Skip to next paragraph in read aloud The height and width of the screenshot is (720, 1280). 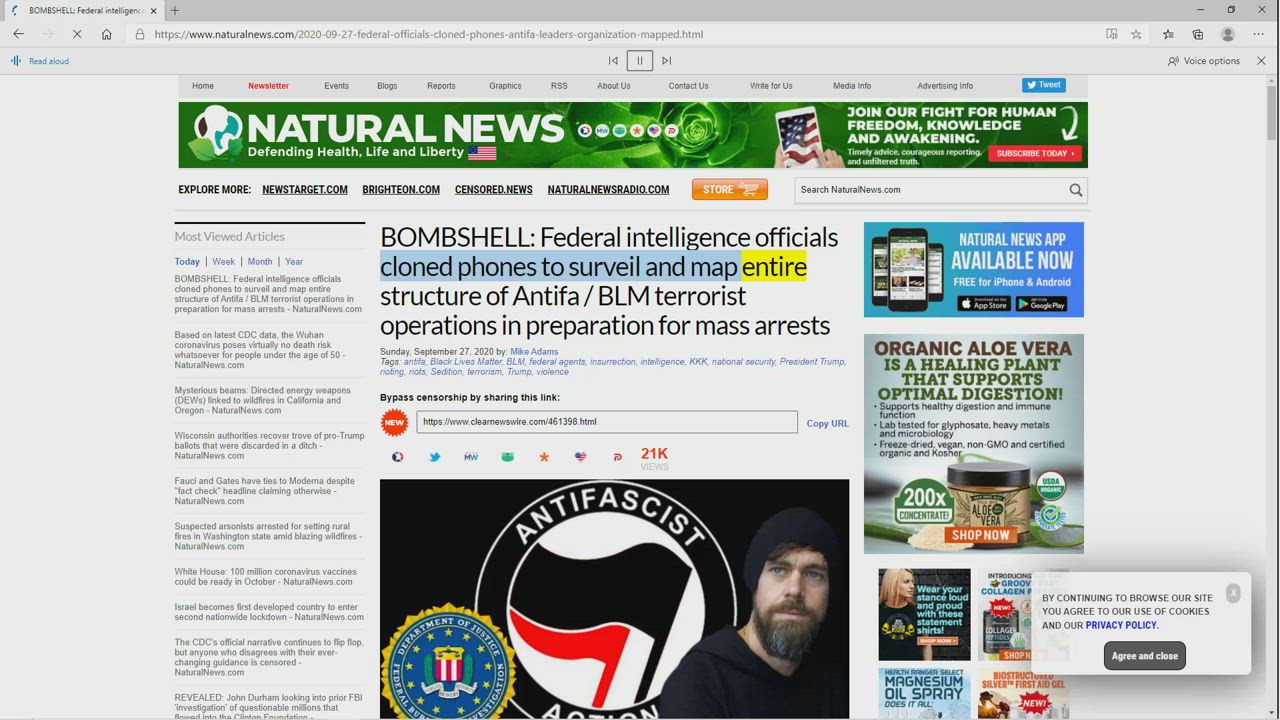(667, 61)
